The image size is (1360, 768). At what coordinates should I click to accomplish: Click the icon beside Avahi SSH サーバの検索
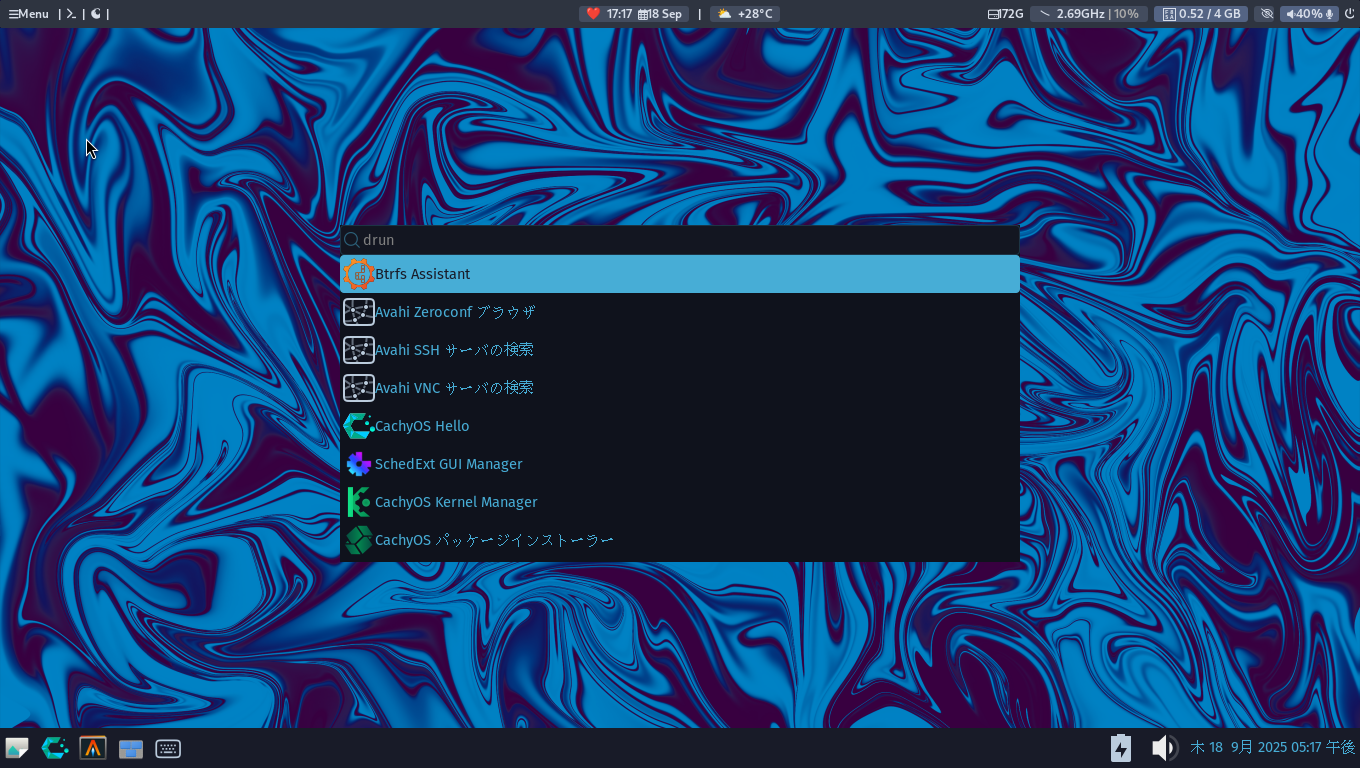(358, 350)
